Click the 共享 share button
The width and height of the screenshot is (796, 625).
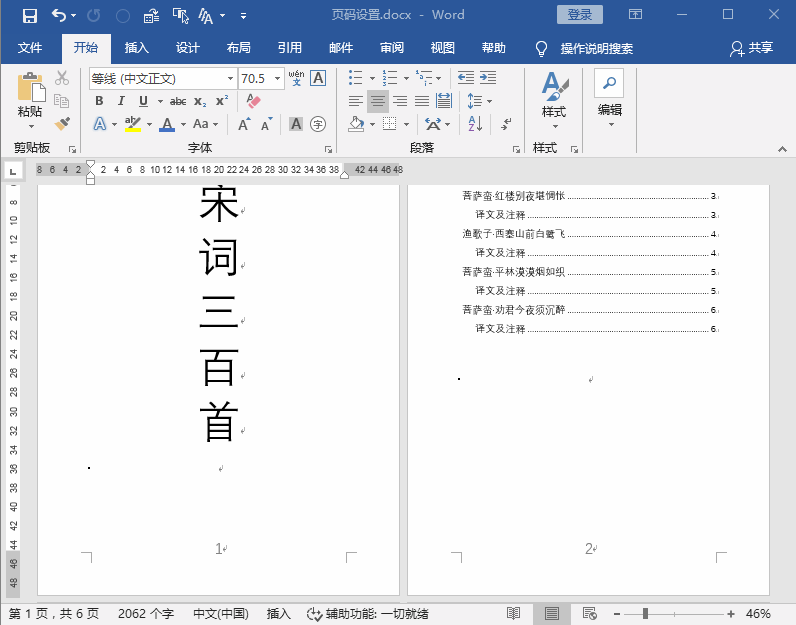752,48
